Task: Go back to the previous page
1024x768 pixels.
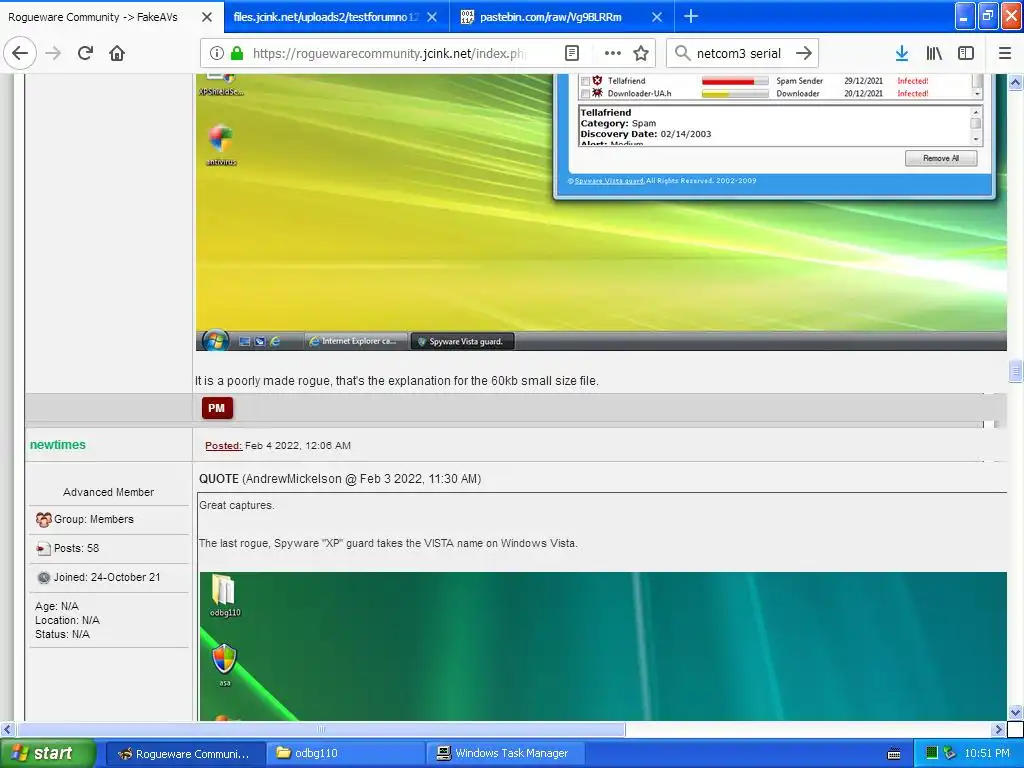Action: pyautogui.click(x=20, y=53)
